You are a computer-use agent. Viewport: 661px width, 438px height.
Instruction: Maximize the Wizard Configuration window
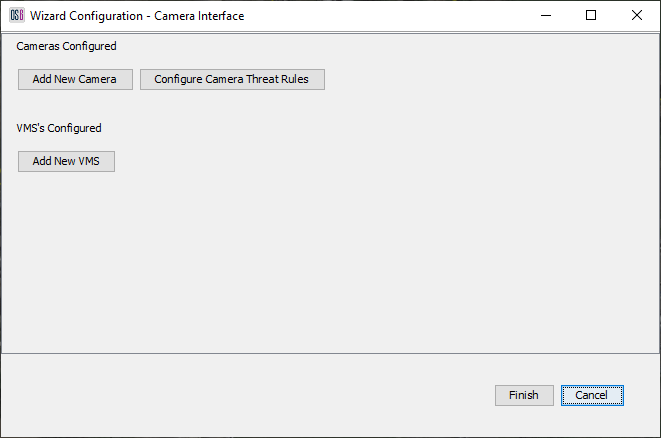click(591, 16)
